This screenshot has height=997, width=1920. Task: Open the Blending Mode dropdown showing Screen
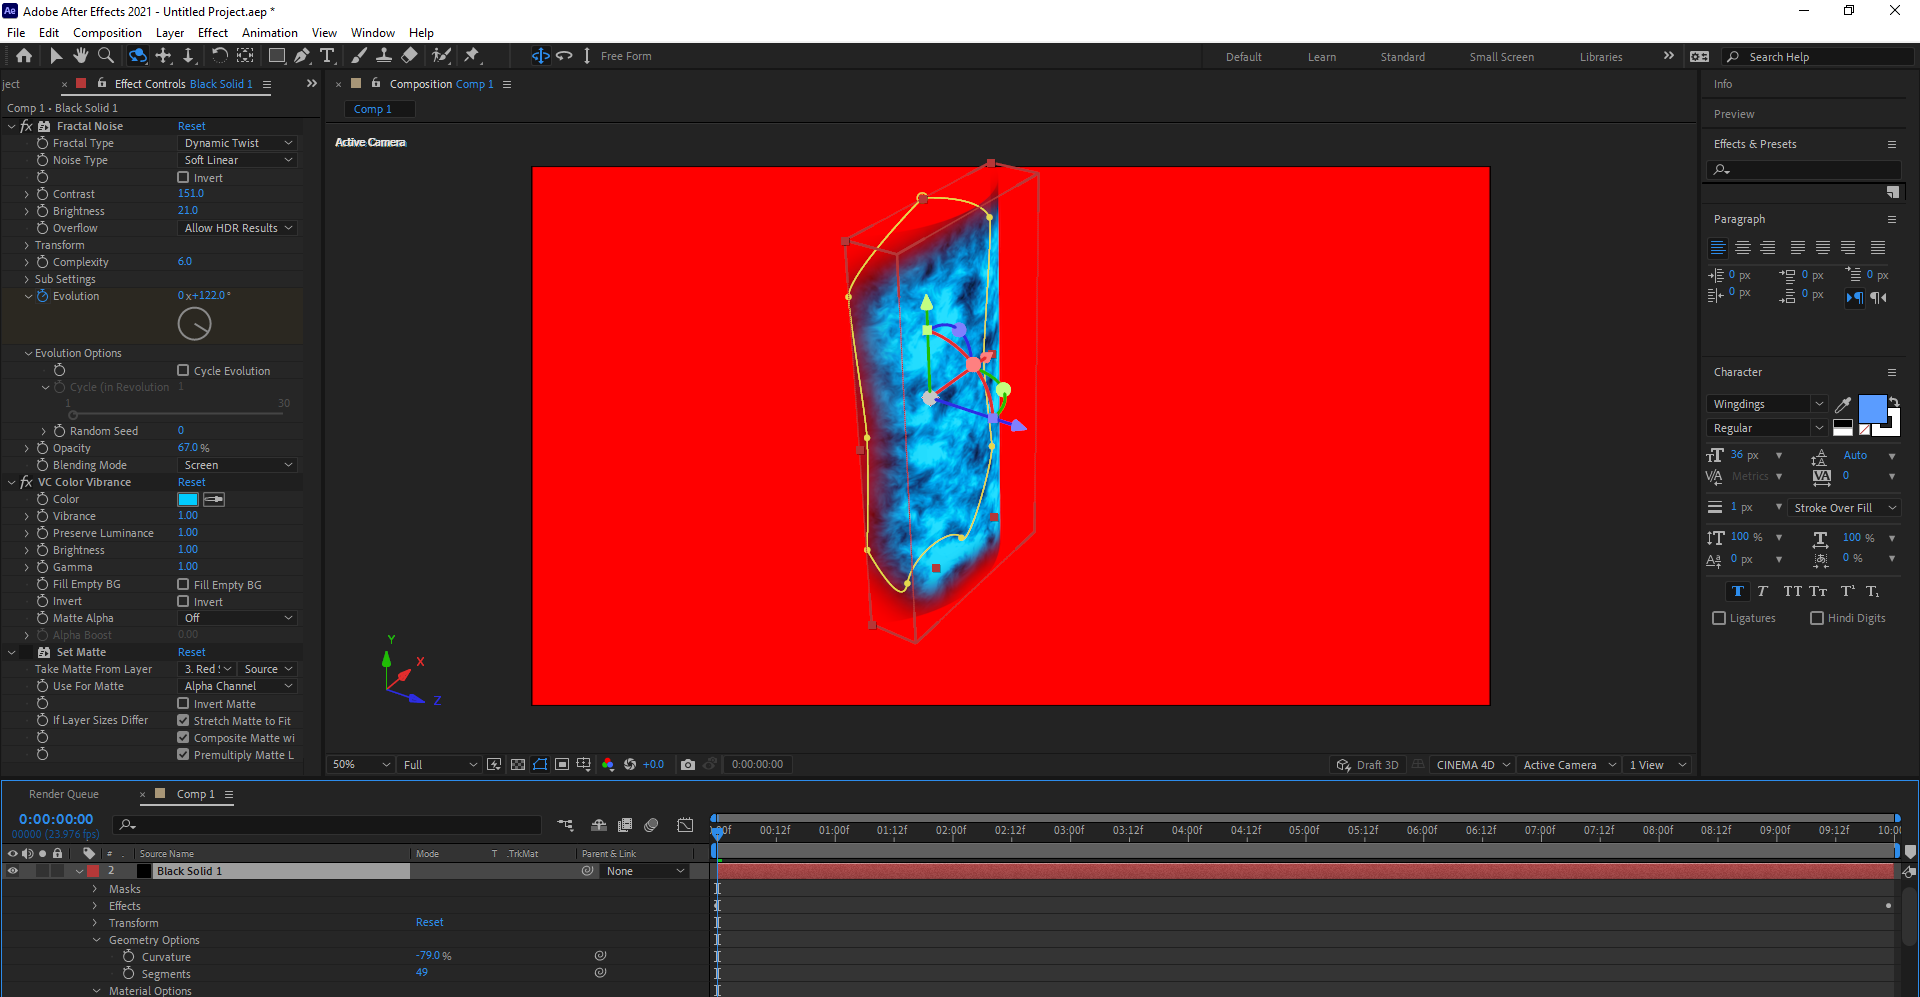[x=237, y=464]
